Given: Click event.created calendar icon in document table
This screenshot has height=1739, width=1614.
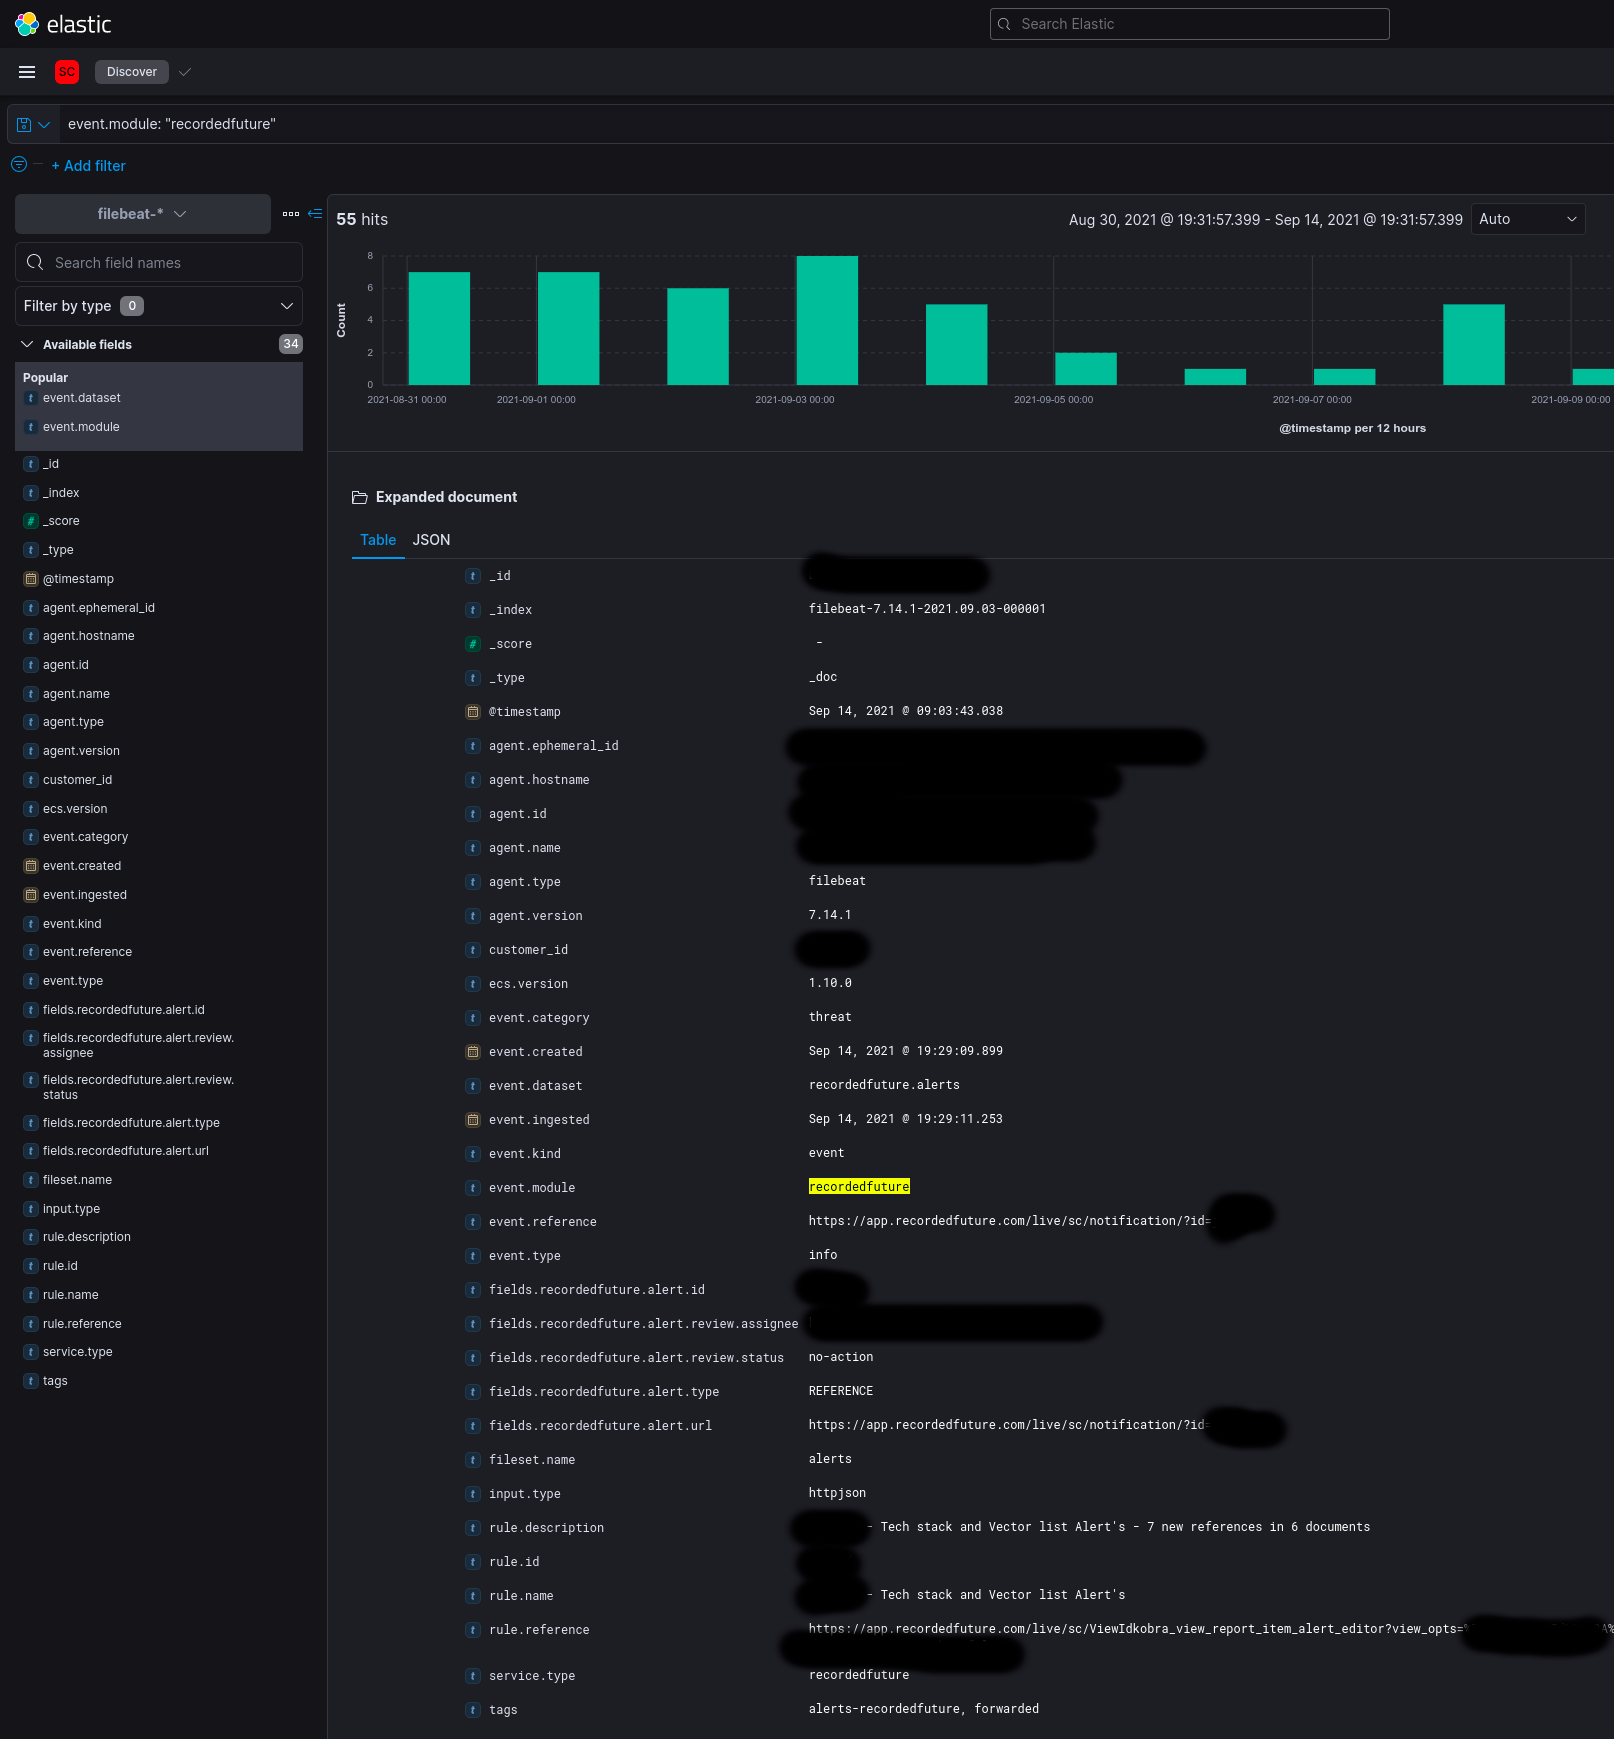Looking at the screenshot, I should pos(473,1052).
